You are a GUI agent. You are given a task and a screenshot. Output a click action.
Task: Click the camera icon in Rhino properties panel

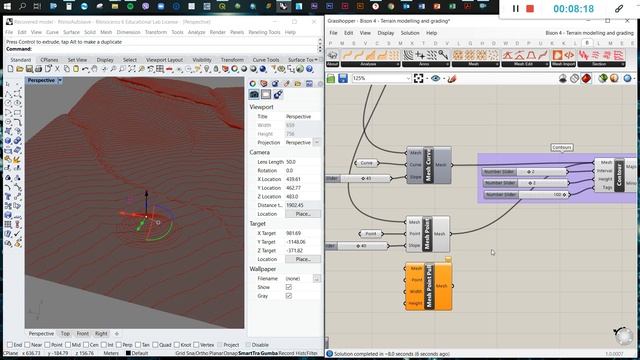click(254, 94)
